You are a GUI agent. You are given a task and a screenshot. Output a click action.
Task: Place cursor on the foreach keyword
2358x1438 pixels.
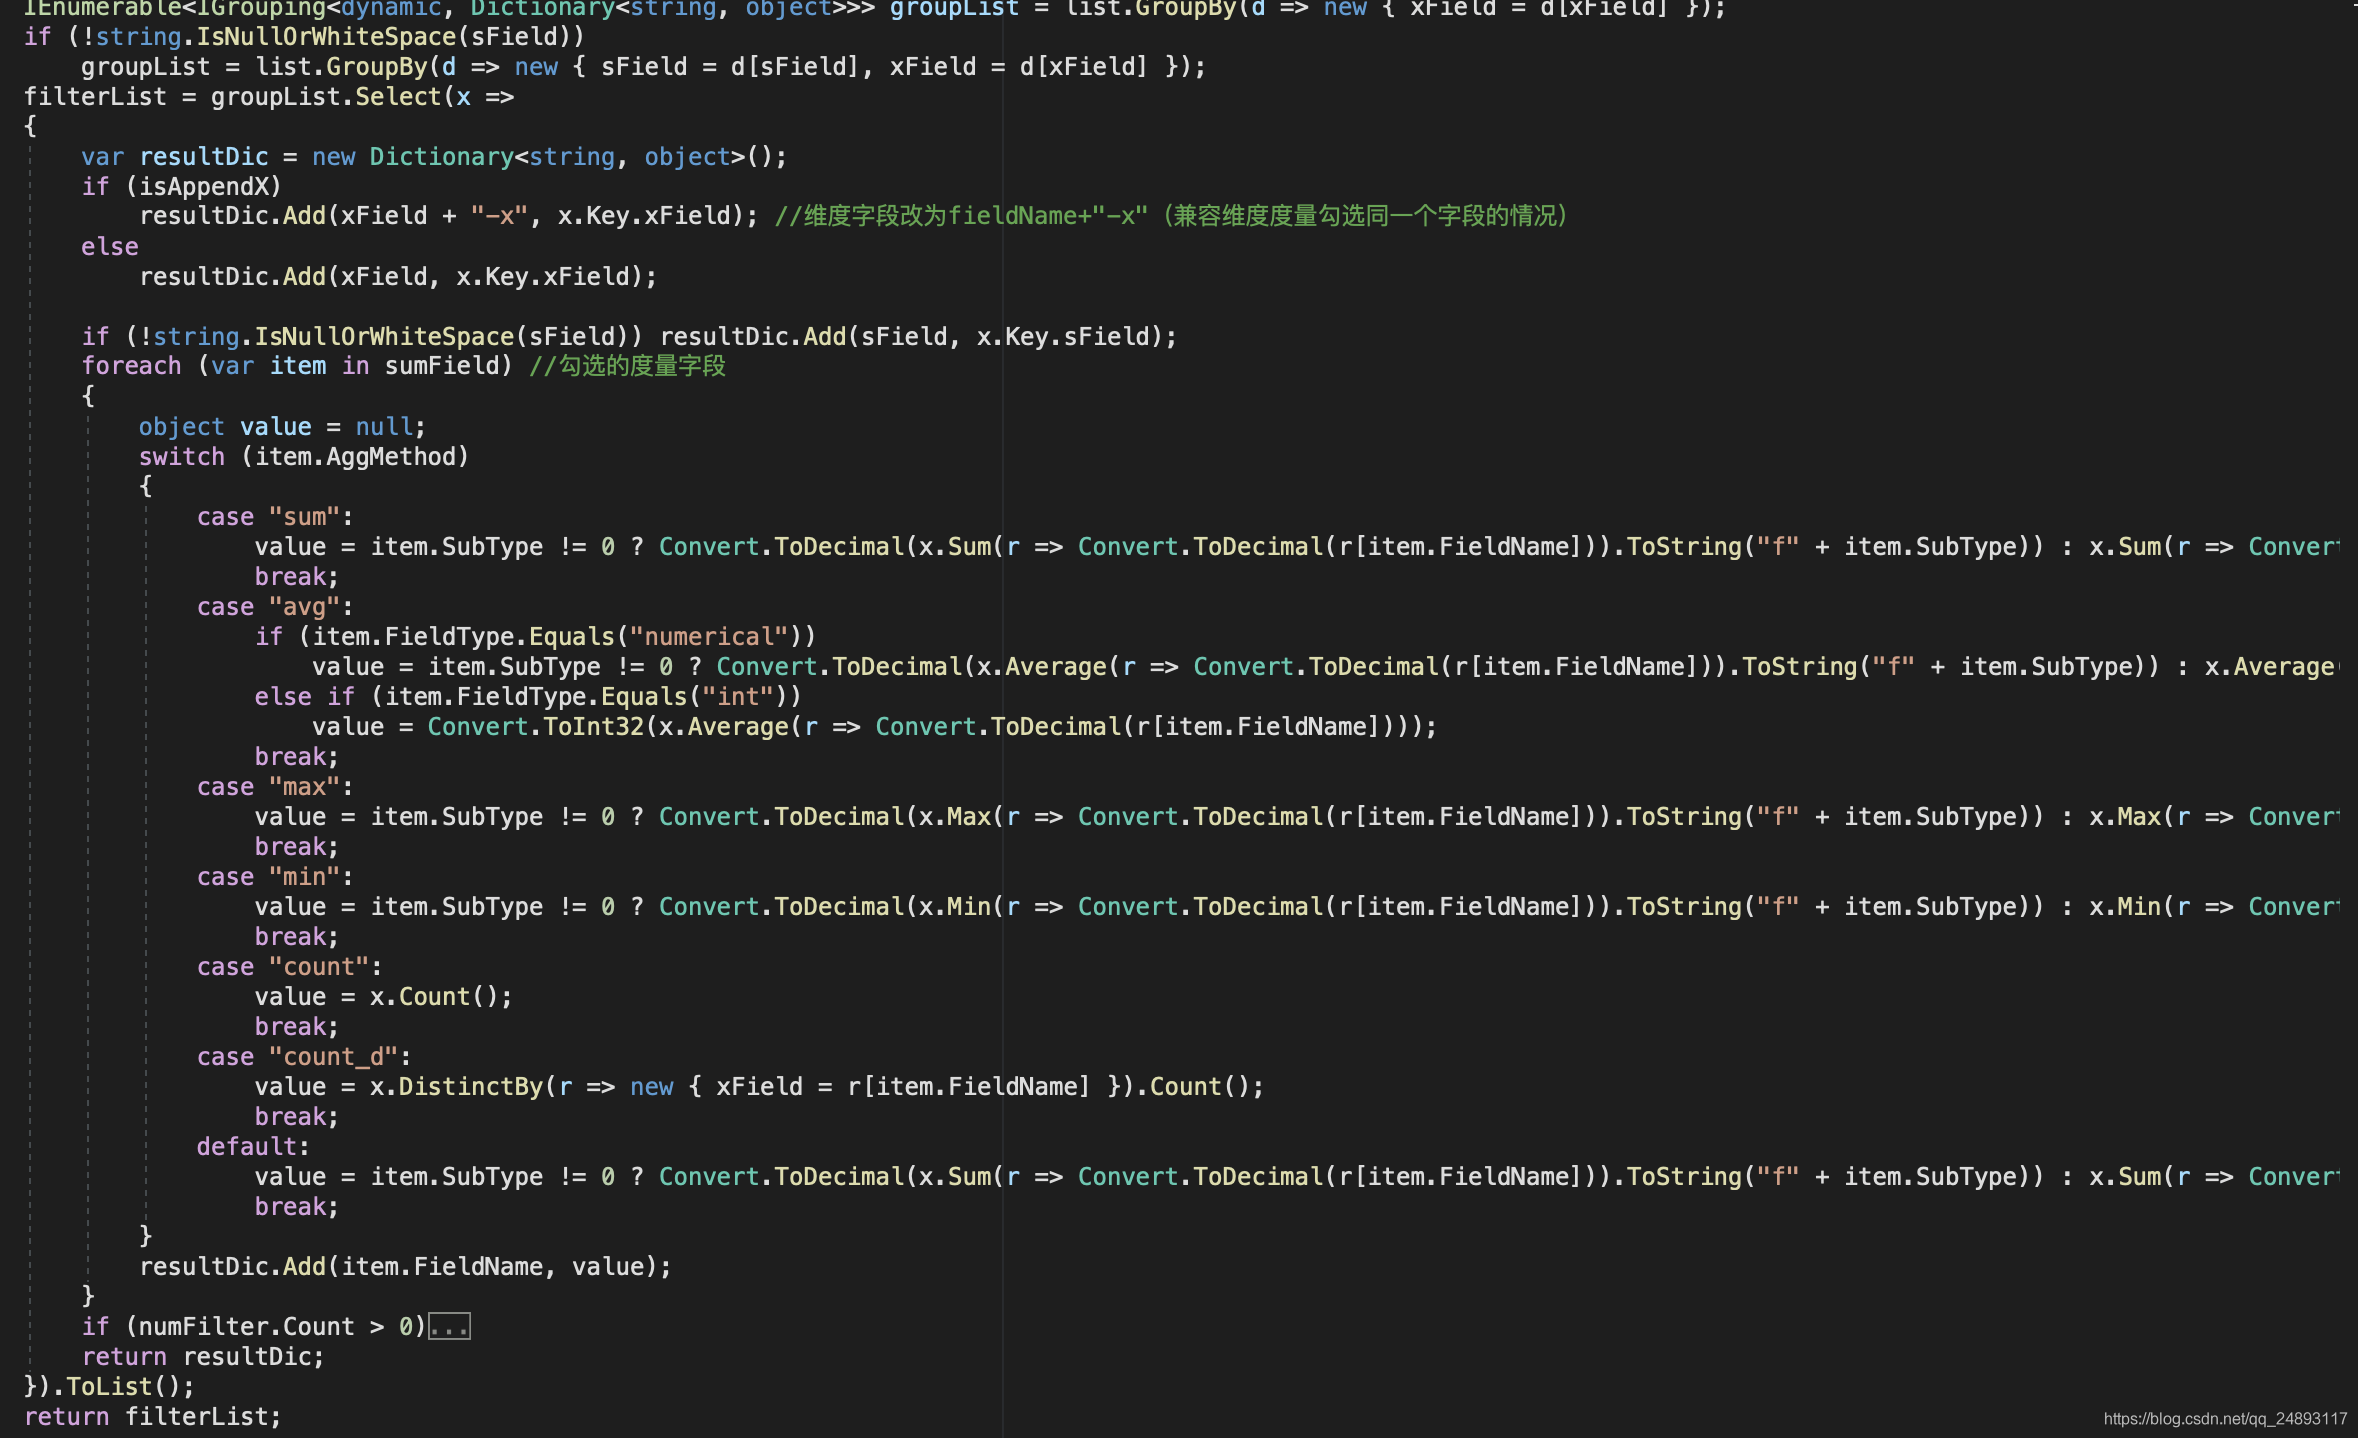click(130, 365)
